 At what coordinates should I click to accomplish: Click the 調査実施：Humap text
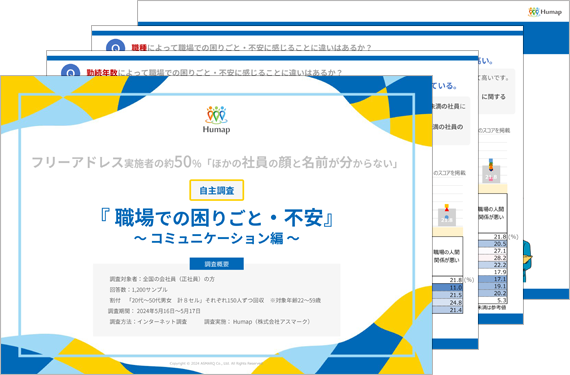coord(257,322)
